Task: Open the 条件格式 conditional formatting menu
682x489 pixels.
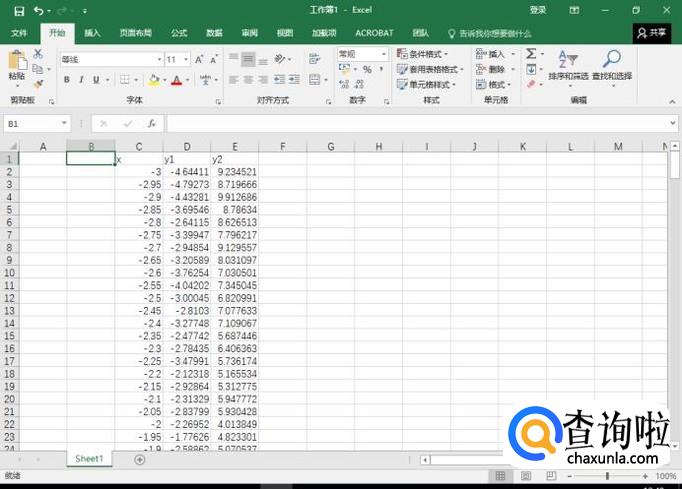Action: click(x=422, y=54)
